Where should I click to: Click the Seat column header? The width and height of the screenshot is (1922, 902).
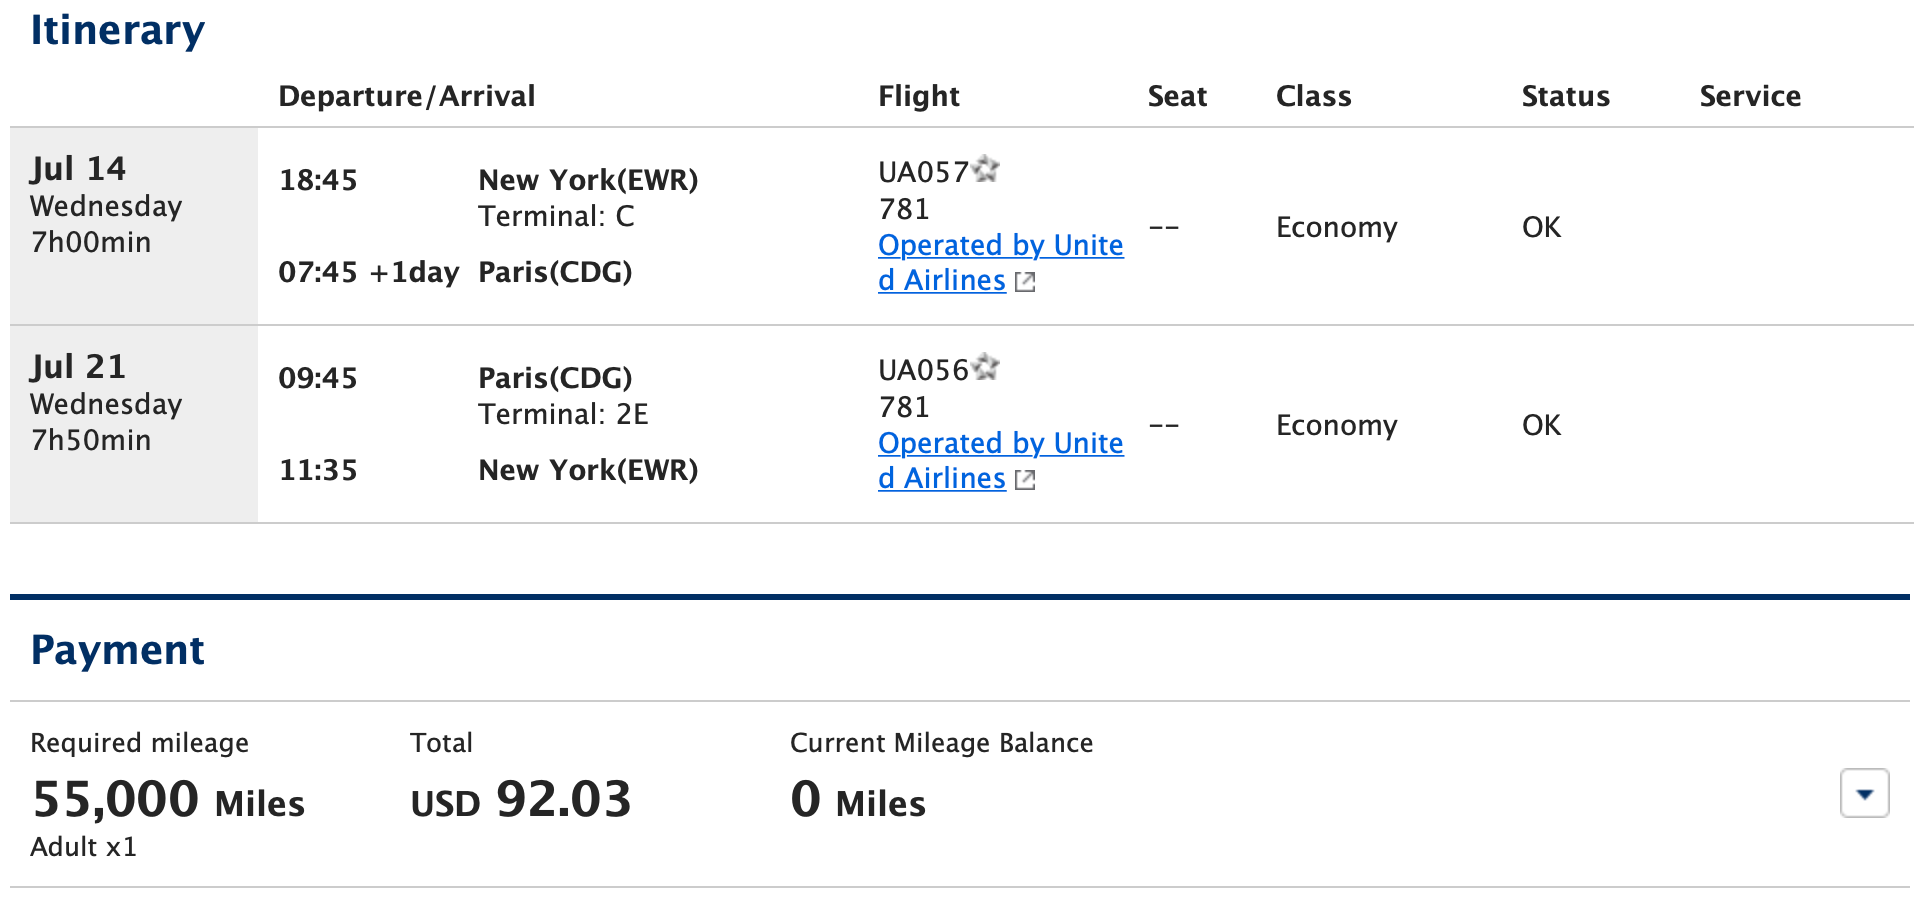pos(1176,96)
